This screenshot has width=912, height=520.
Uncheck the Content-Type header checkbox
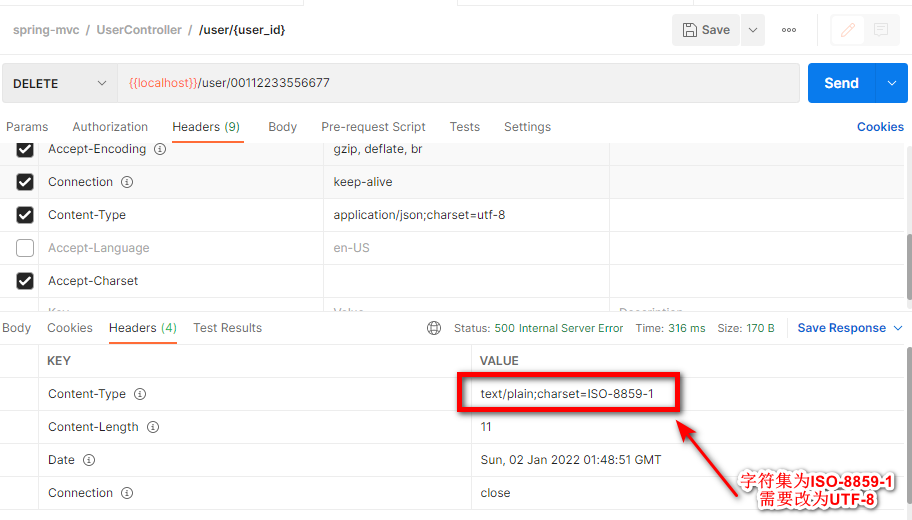pyautogui.click(x=24, y=215)
